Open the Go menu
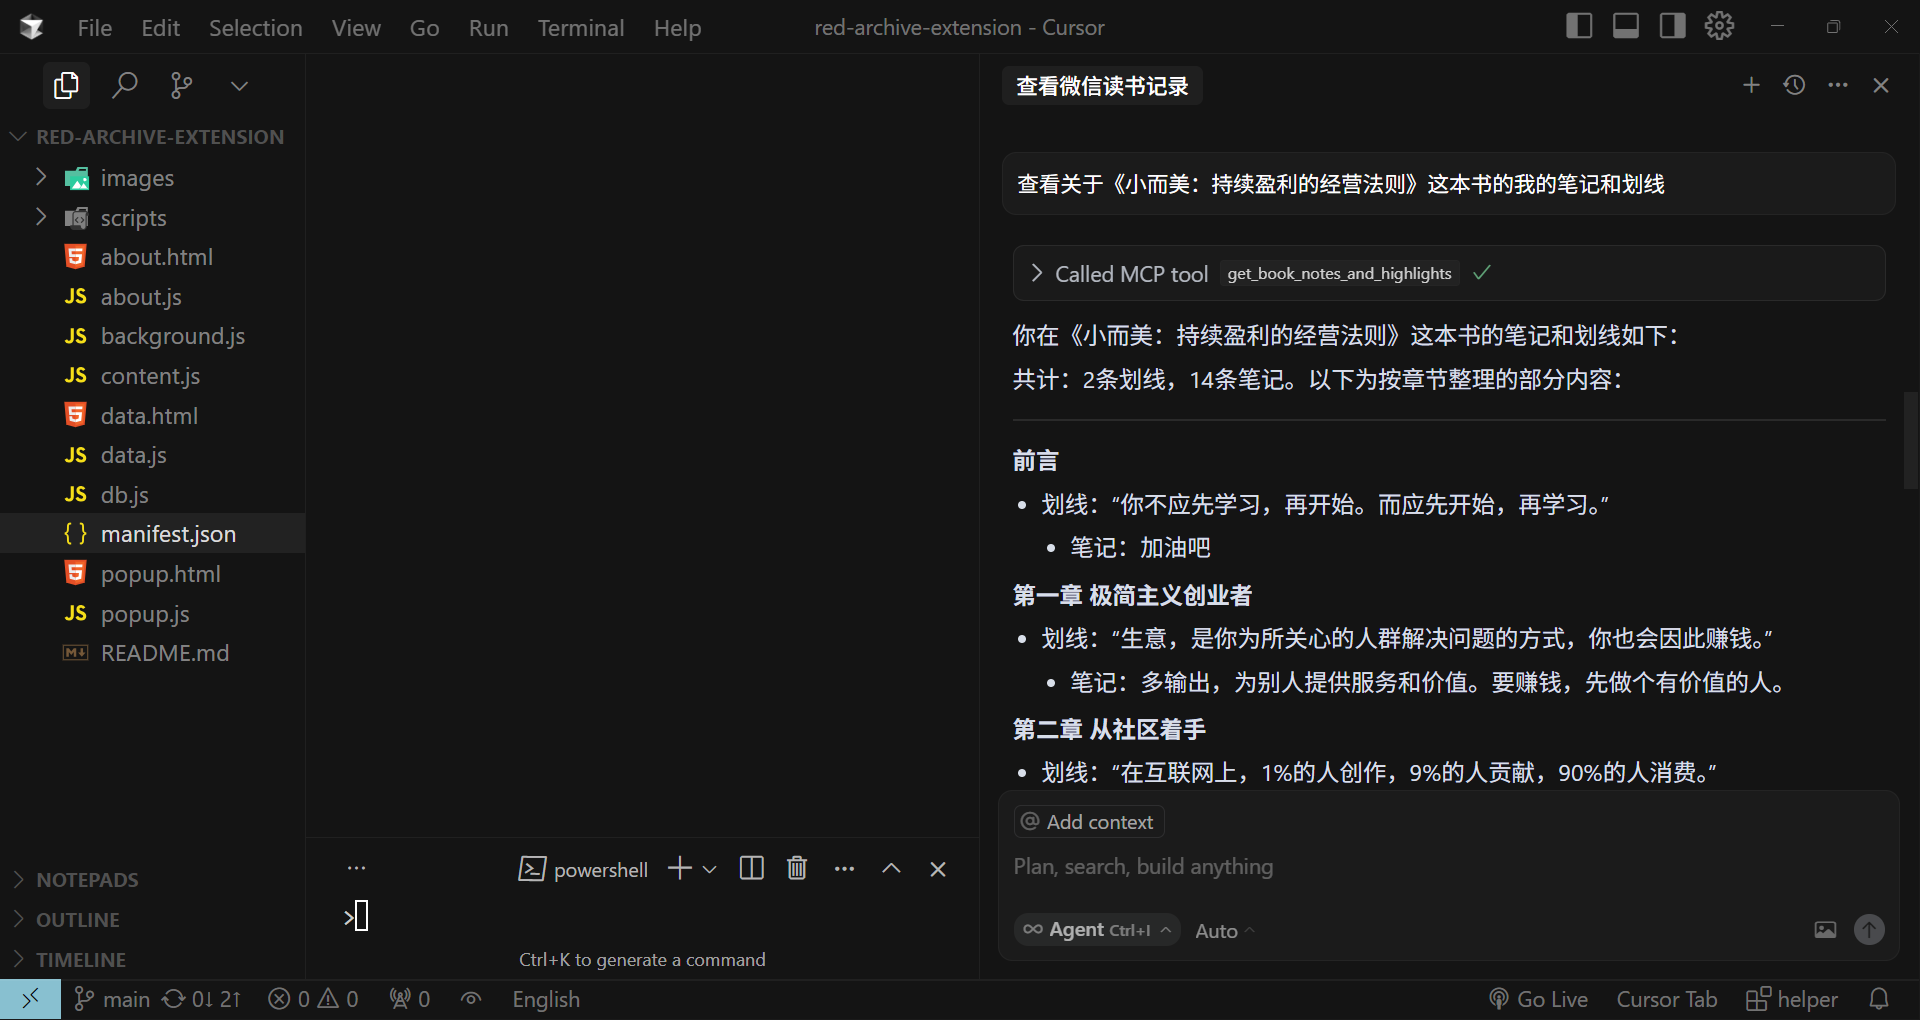Viewport: 1920px width, 1020px height. 424,28
